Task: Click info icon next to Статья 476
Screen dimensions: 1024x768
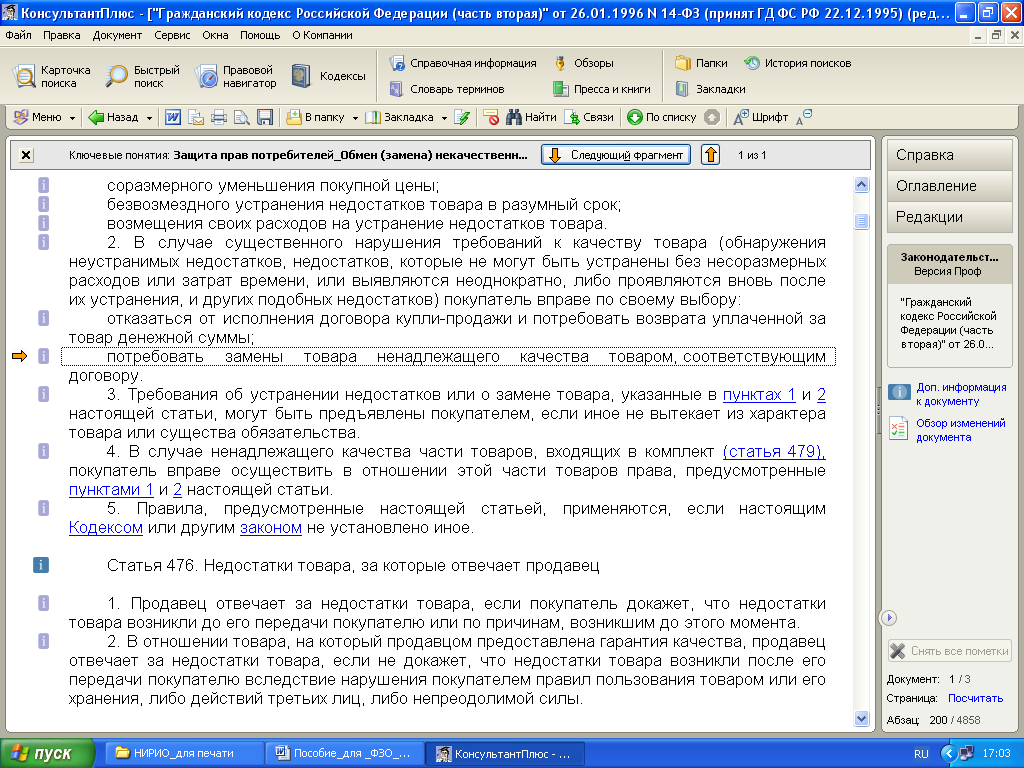Action: tap(40, 565)
